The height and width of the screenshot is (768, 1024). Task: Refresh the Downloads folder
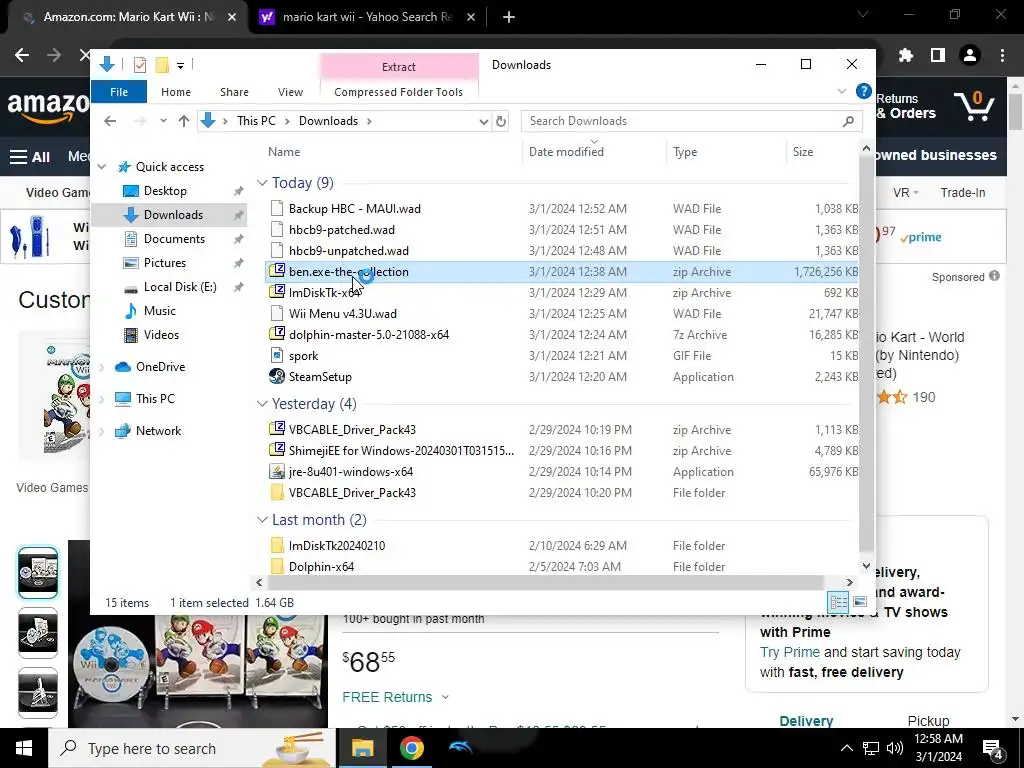coord(501,121)
